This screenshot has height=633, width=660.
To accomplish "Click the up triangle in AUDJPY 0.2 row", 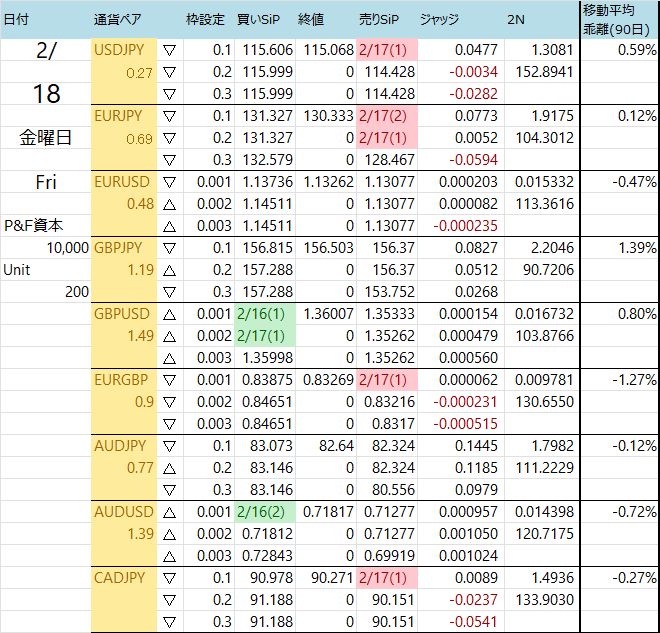I will tap(169, 468).
